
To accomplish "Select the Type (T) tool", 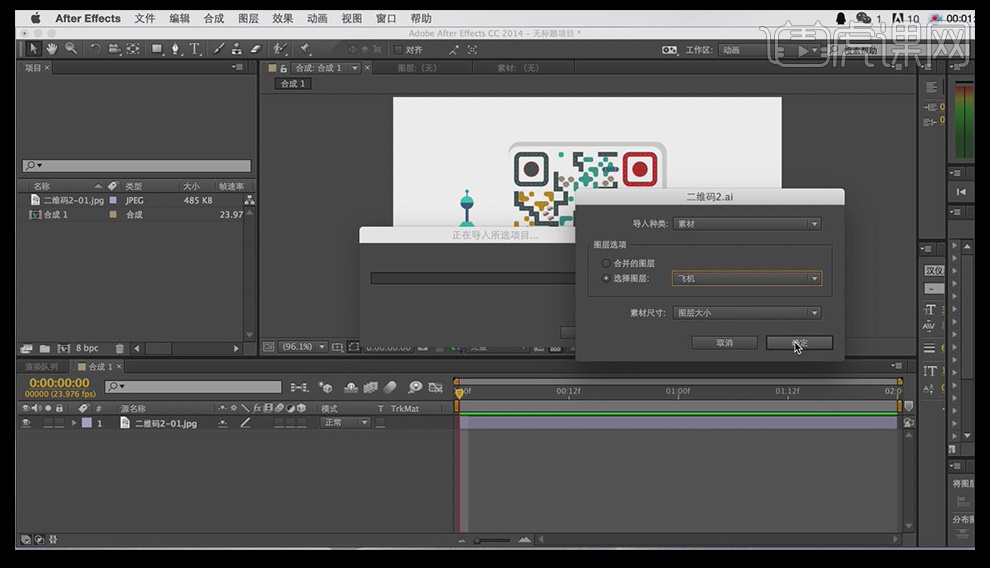I will click(x=194, y=48).
